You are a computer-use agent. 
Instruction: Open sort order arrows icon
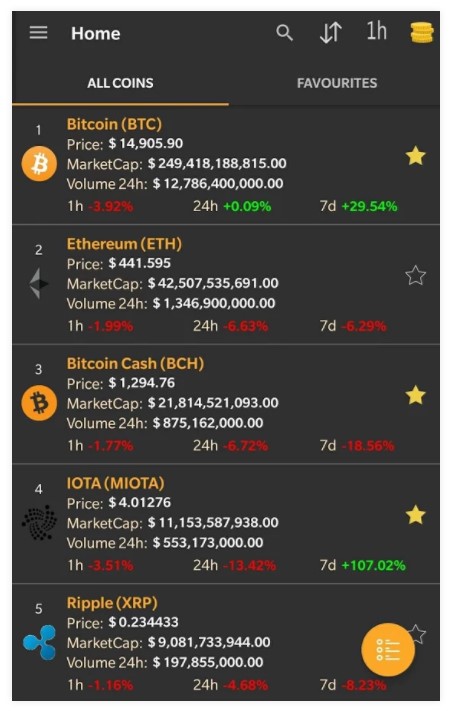[331, 33]
